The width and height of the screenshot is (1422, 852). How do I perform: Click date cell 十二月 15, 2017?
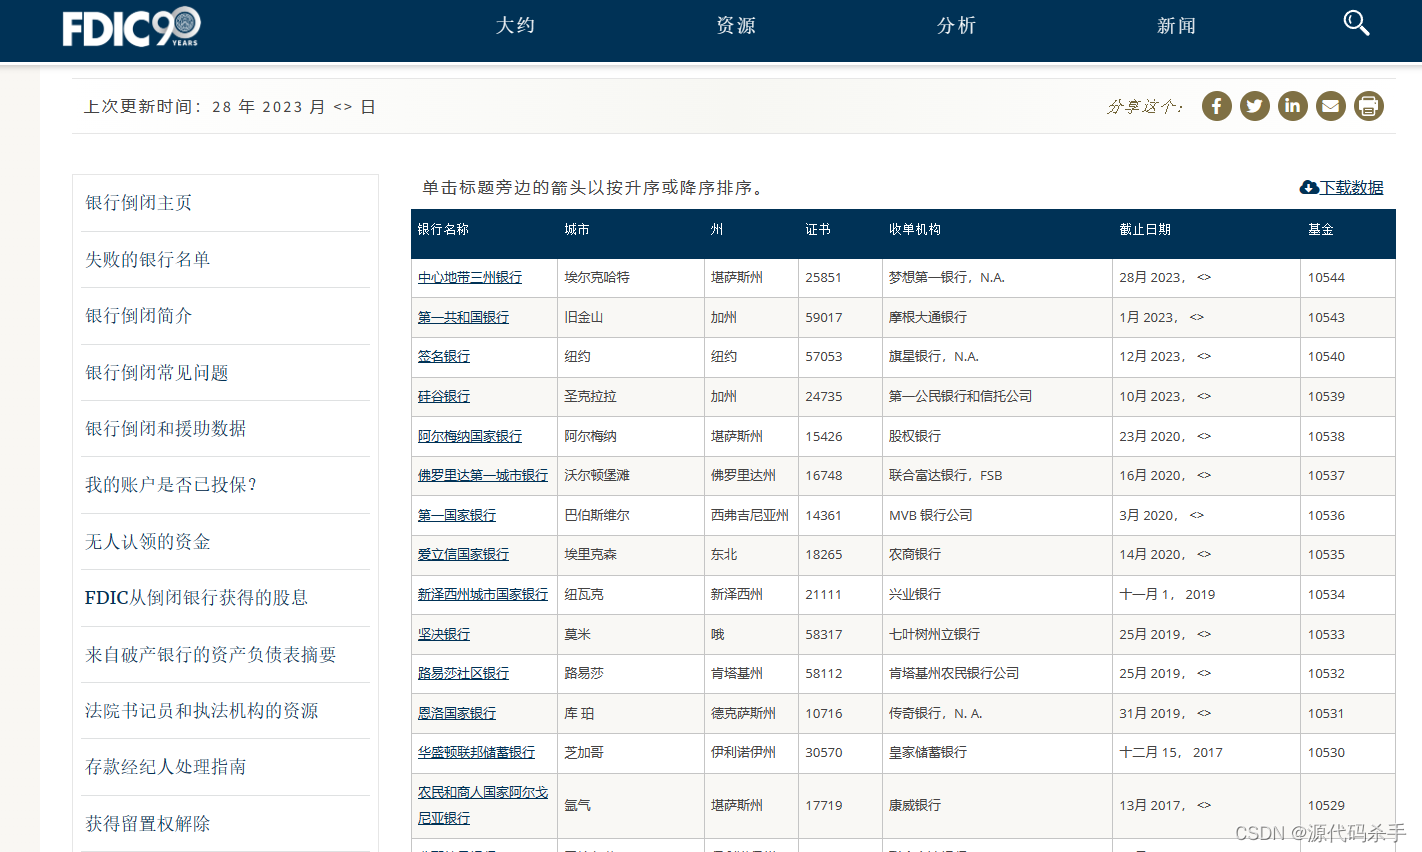pyautogui.click(x=1171, y=752)
